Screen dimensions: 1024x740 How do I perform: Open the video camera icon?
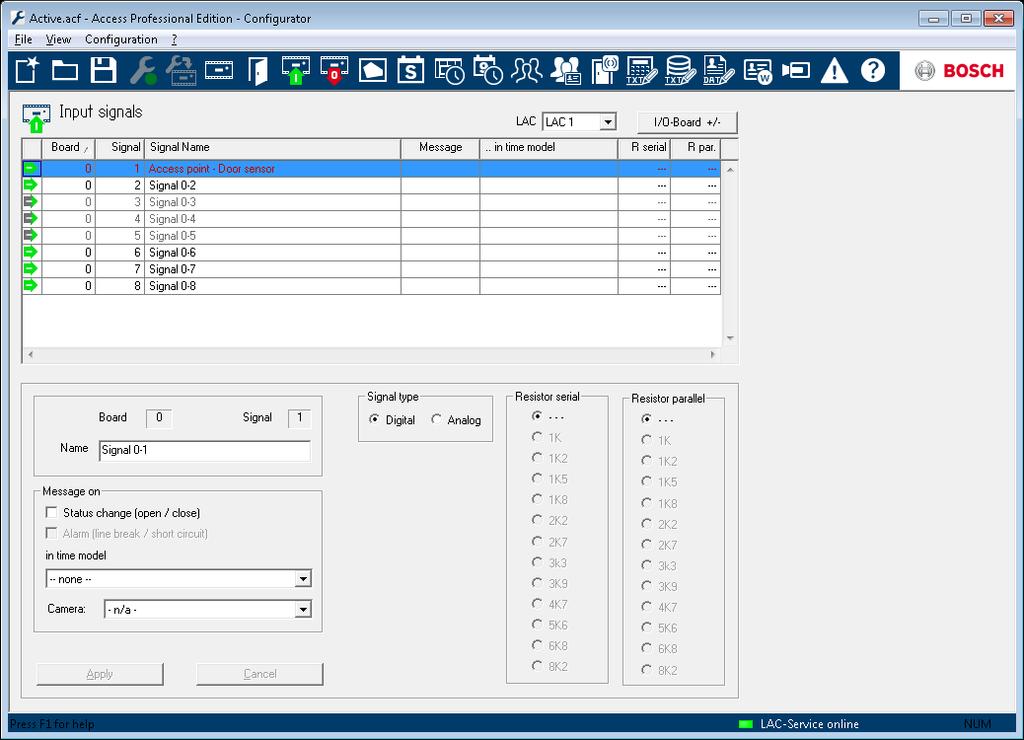coord(795,70)
